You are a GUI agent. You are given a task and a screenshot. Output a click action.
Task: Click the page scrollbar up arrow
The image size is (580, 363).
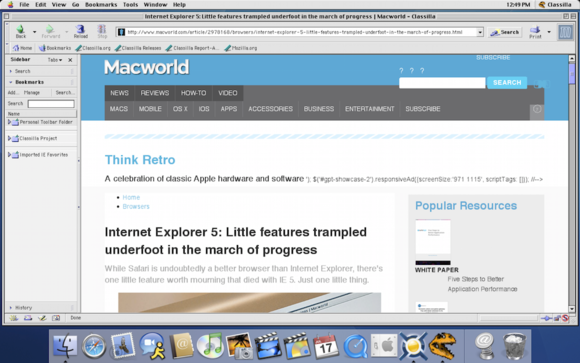571,58
